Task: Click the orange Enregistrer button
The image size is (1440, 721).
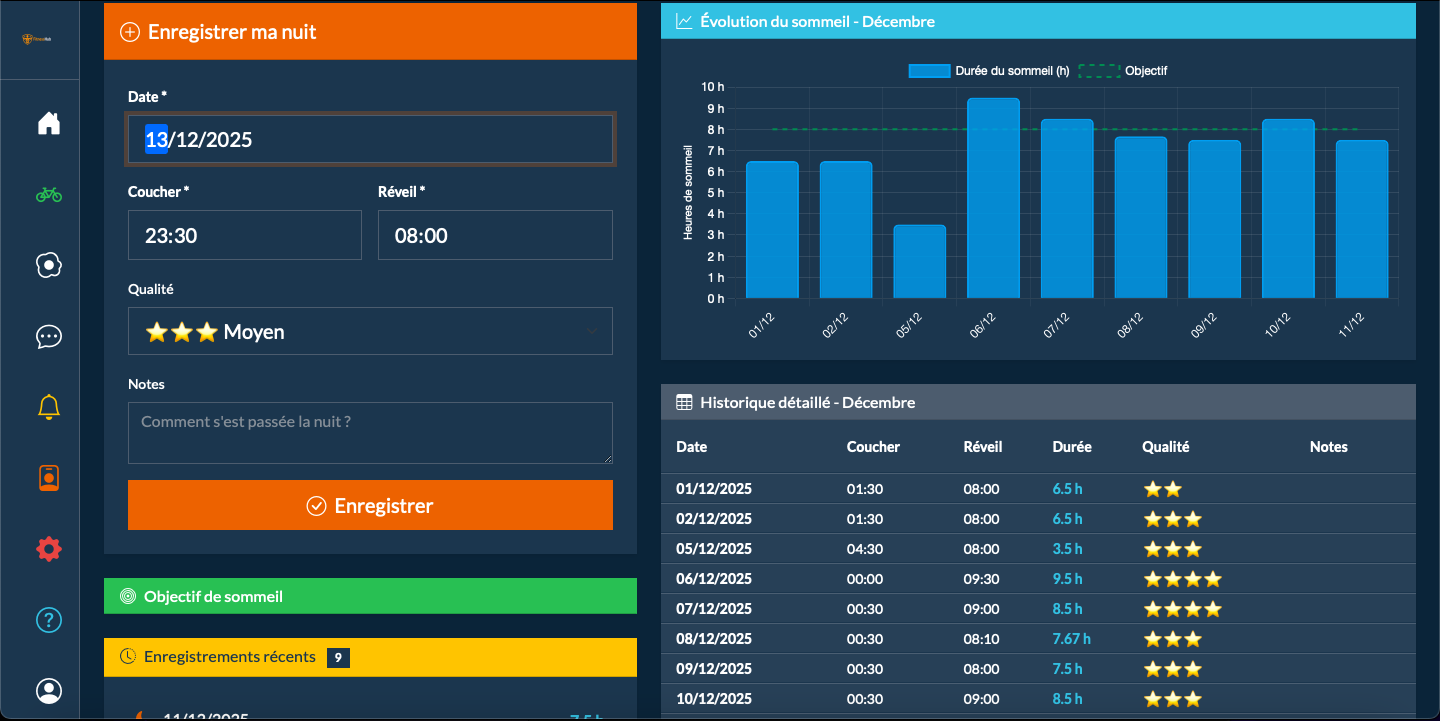Action: 370,506
